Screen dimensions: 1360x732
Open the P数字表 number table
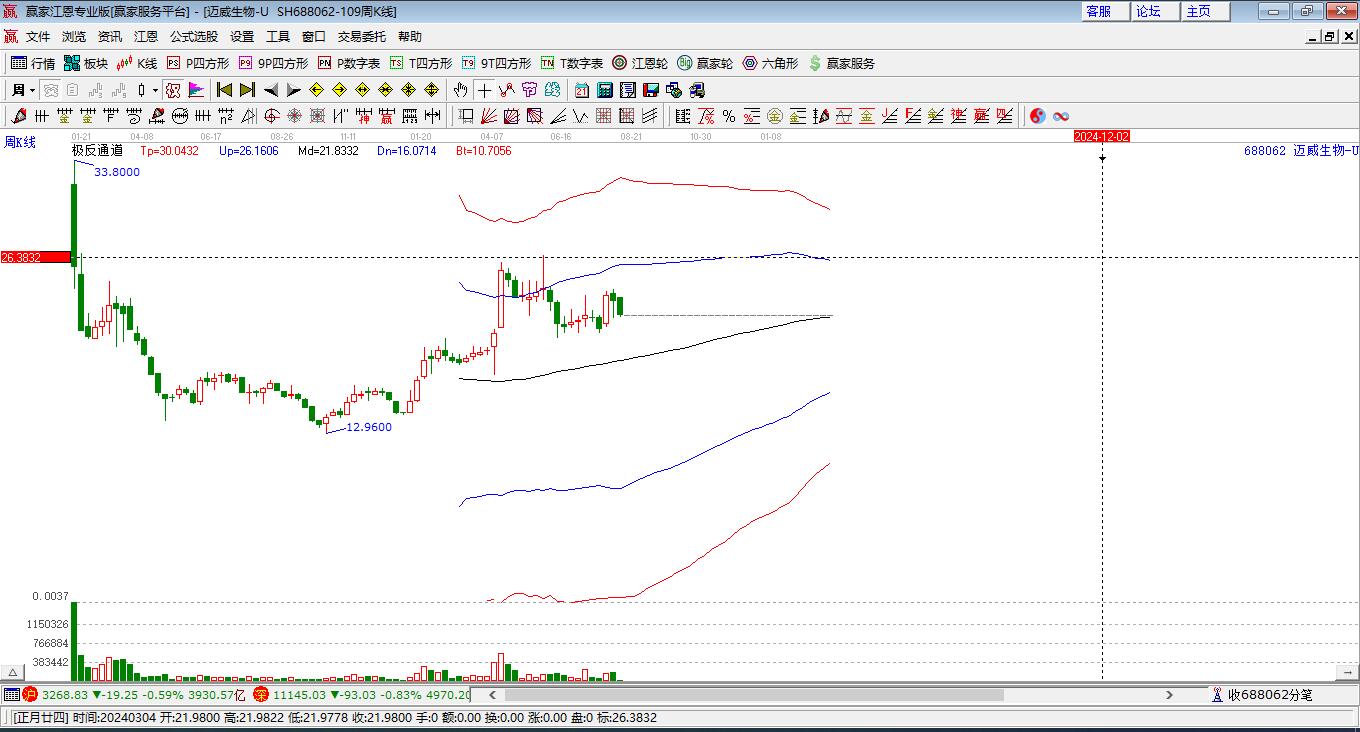coord(349,63)
